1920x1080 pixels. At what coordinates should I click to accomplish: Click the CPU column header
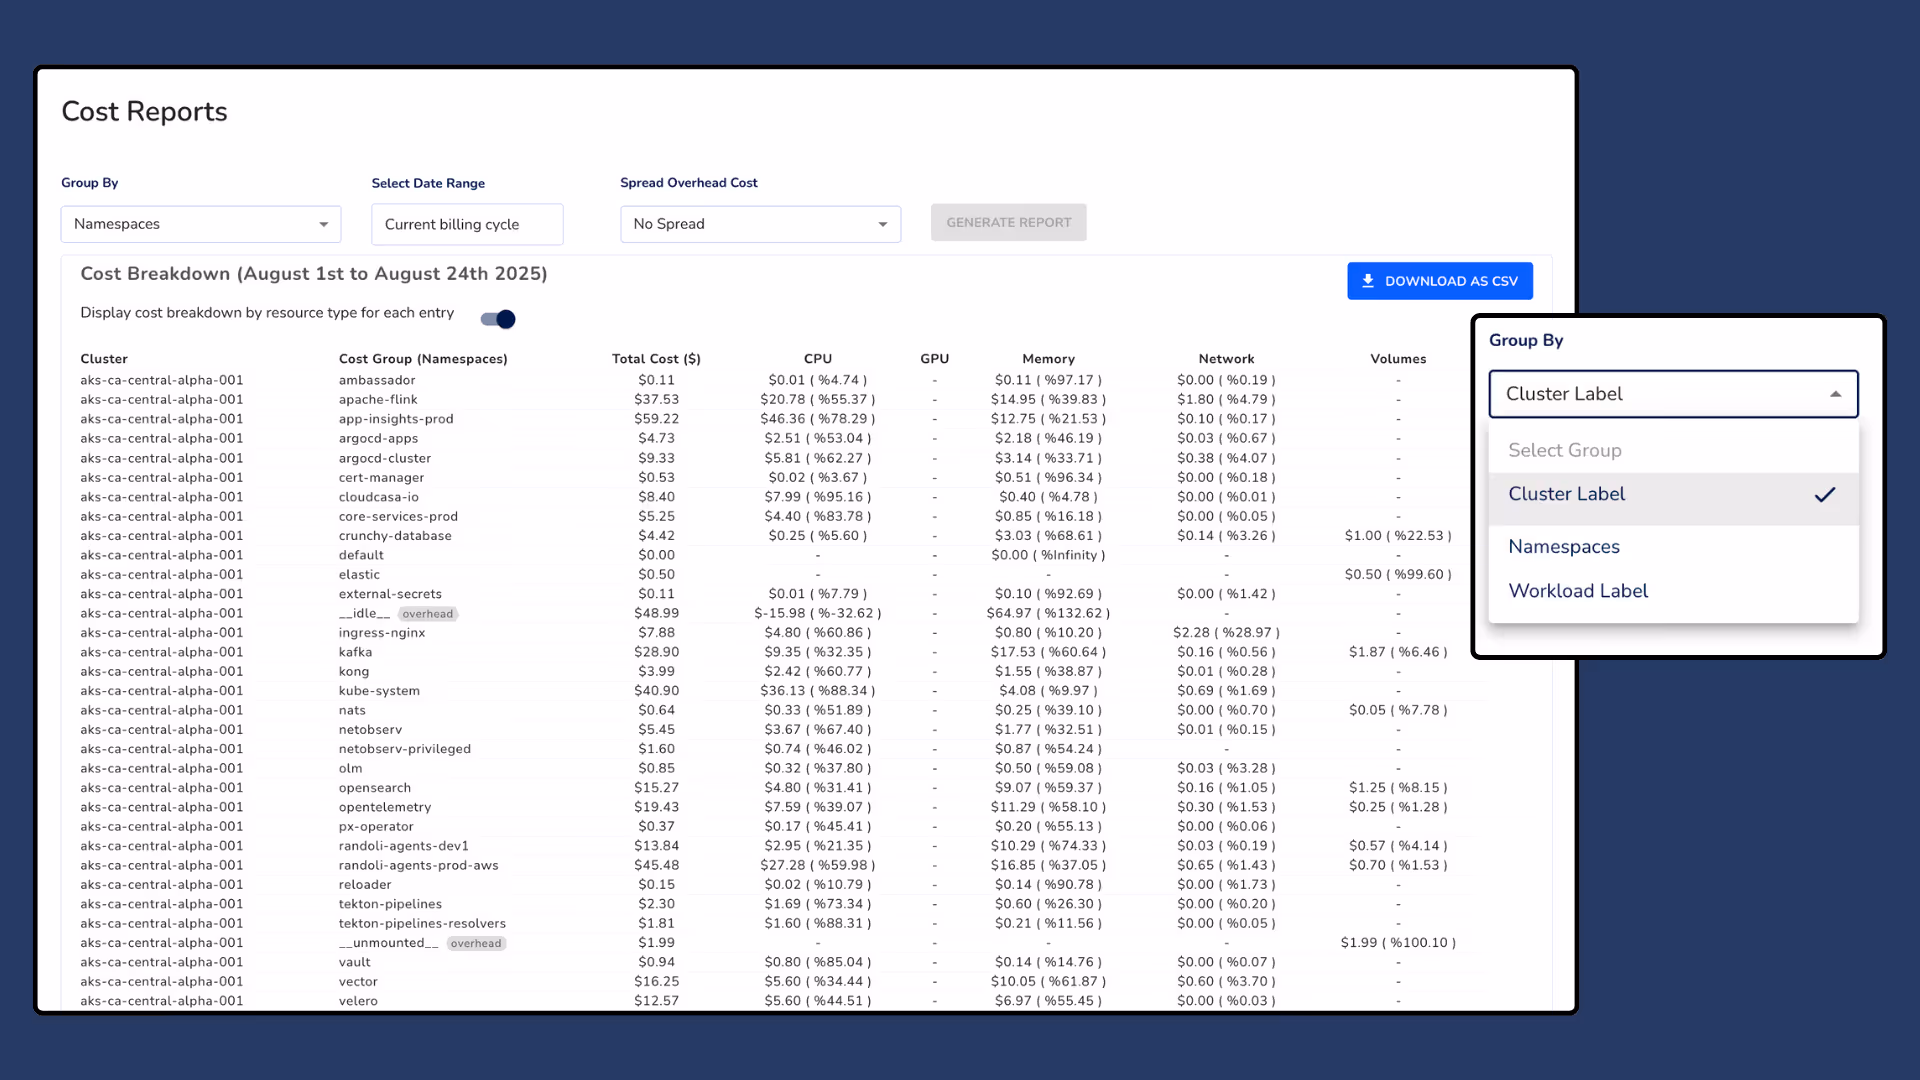(818, 359)
